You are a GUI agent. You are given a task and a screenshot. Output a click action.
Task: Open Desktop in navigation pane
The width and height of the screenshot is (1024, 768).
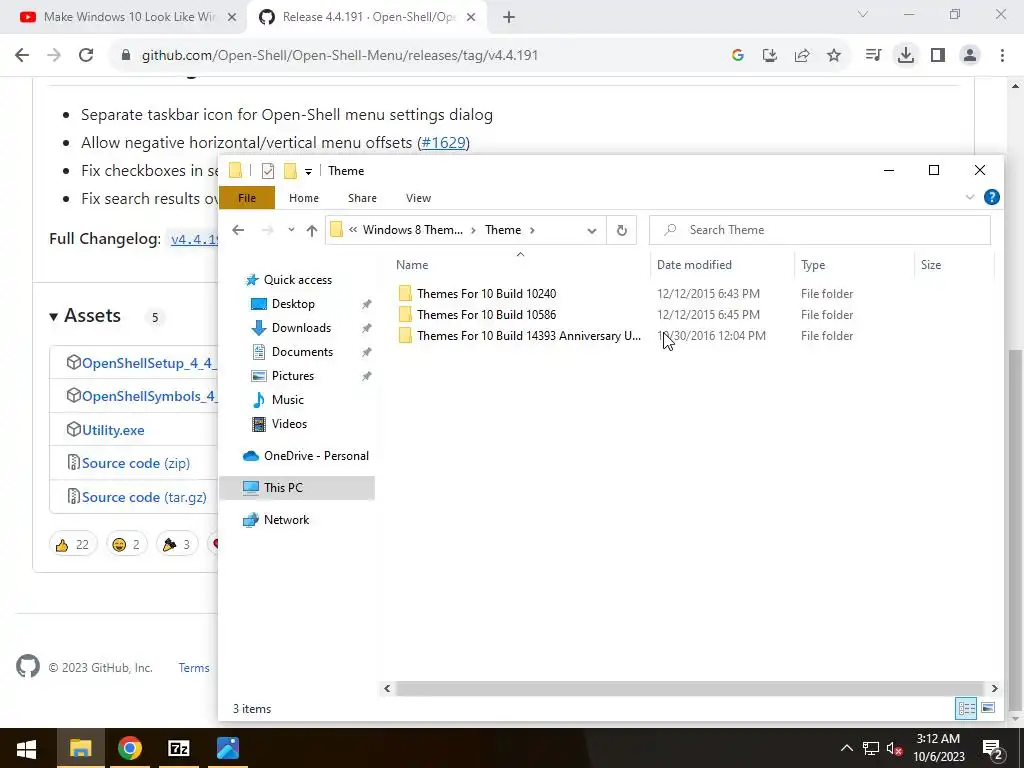[x=293, y=304]
